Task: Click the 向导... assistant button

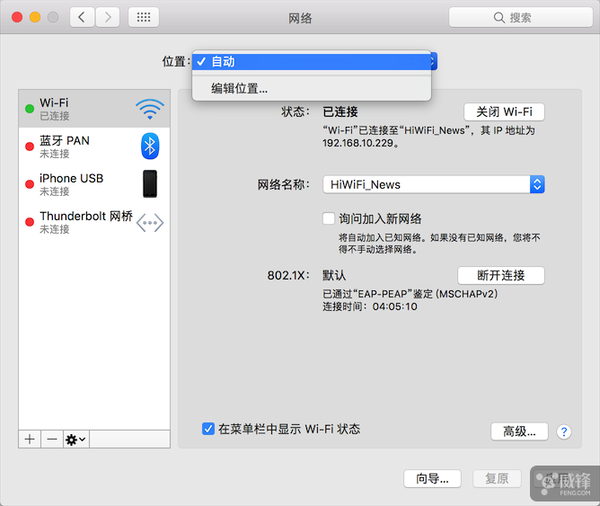Action: coord(432,479)
